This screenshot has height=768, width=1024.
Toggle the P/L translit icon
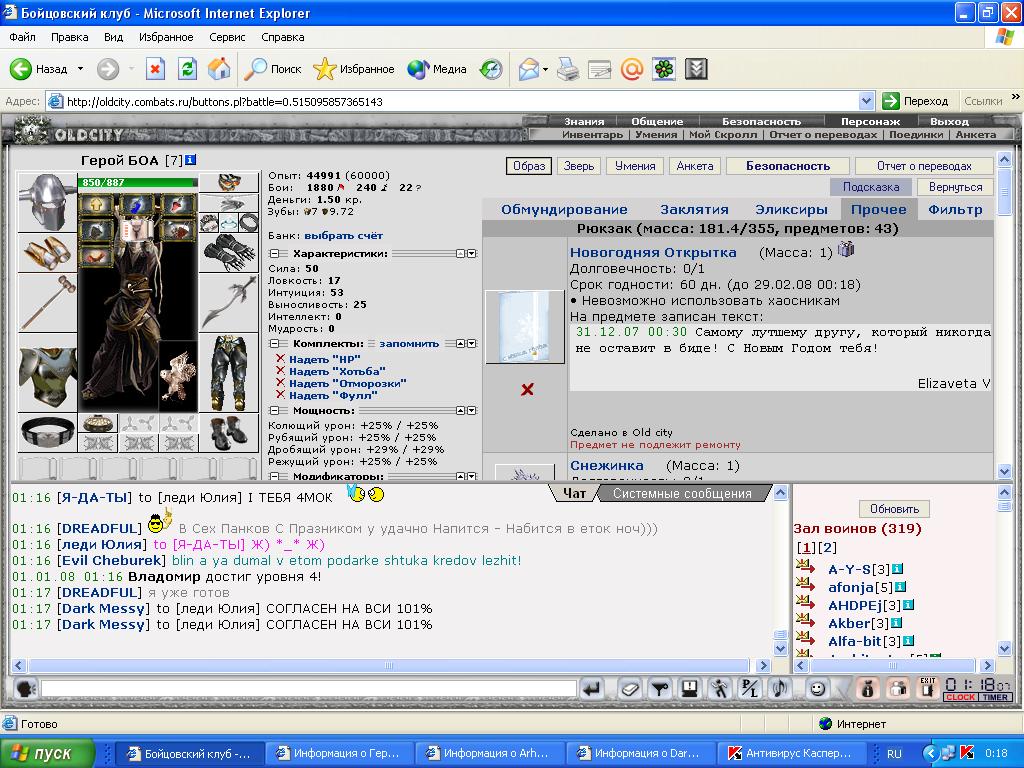click(x=750, y=689)
